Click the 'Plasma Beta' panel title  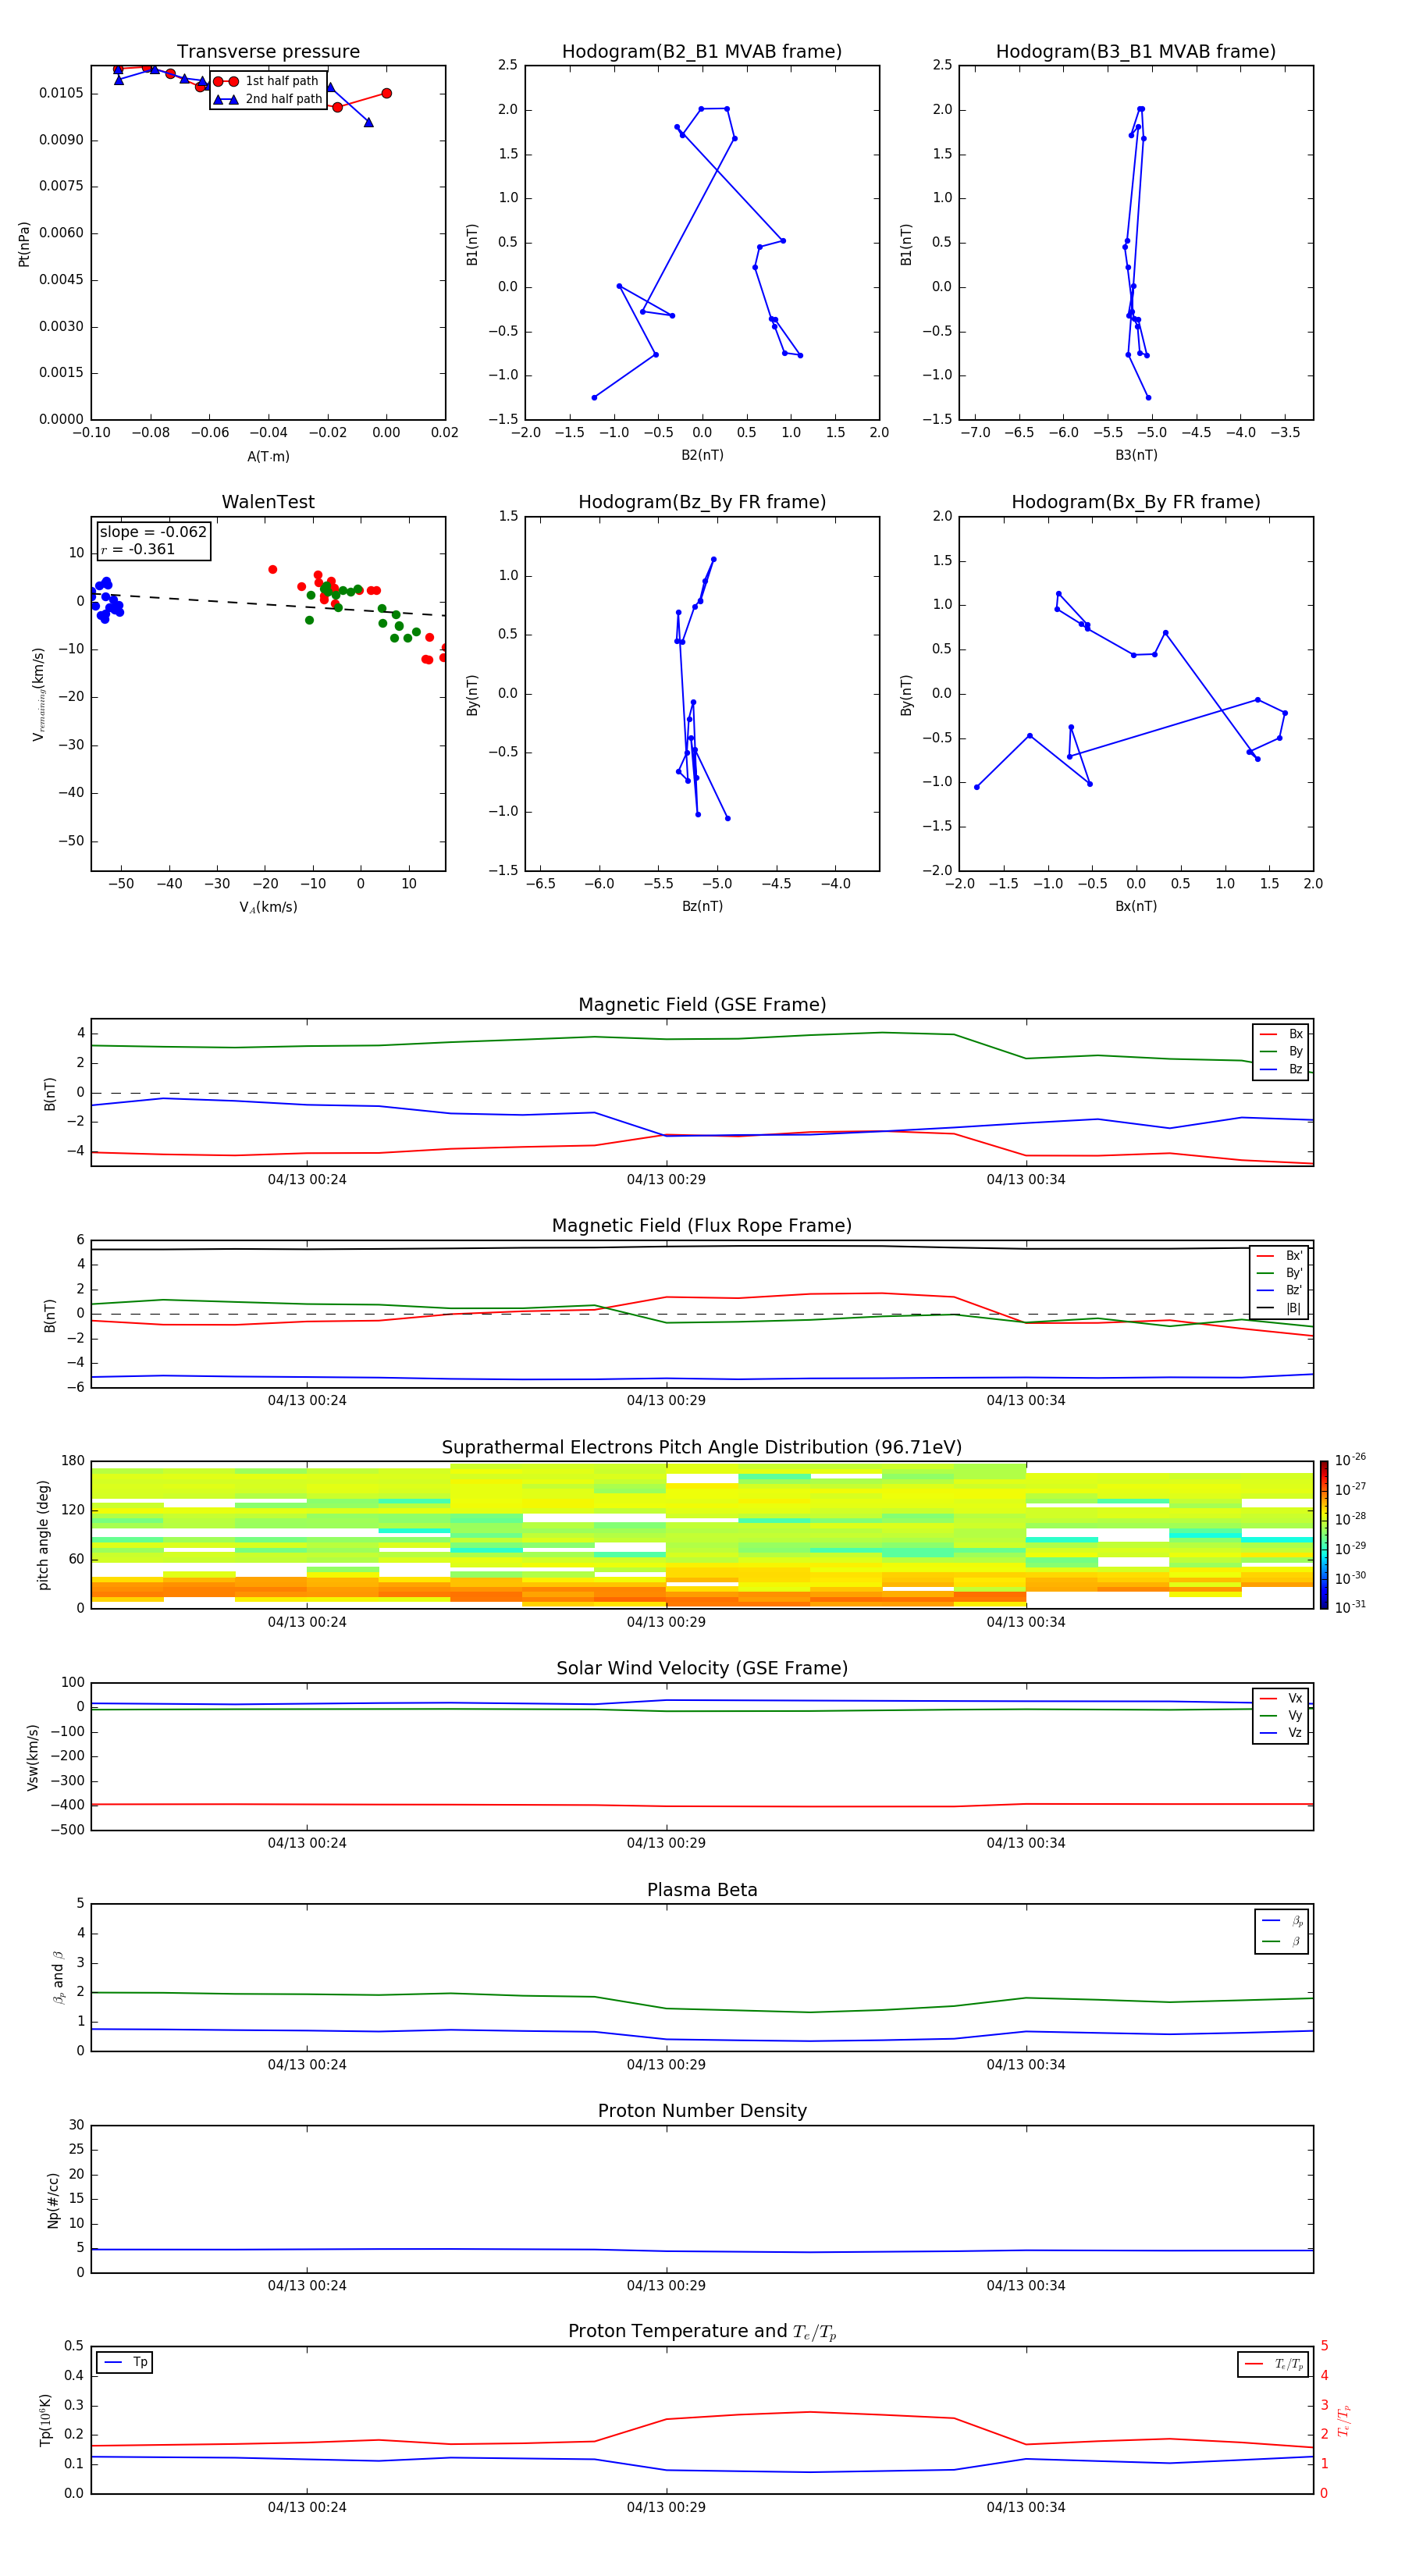(x=702, y=1890)
